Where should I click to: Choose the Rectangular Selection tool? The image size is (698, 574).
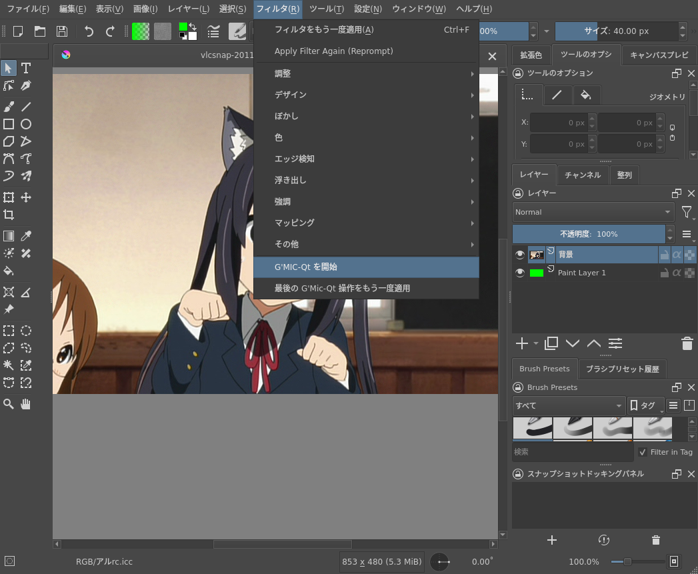[8, 331]
